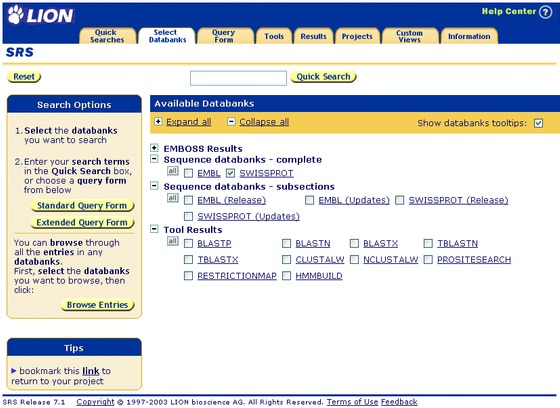Collapse Sequence databanks - complete group
This screenshot has width=560, height=408.
point(154,159)
